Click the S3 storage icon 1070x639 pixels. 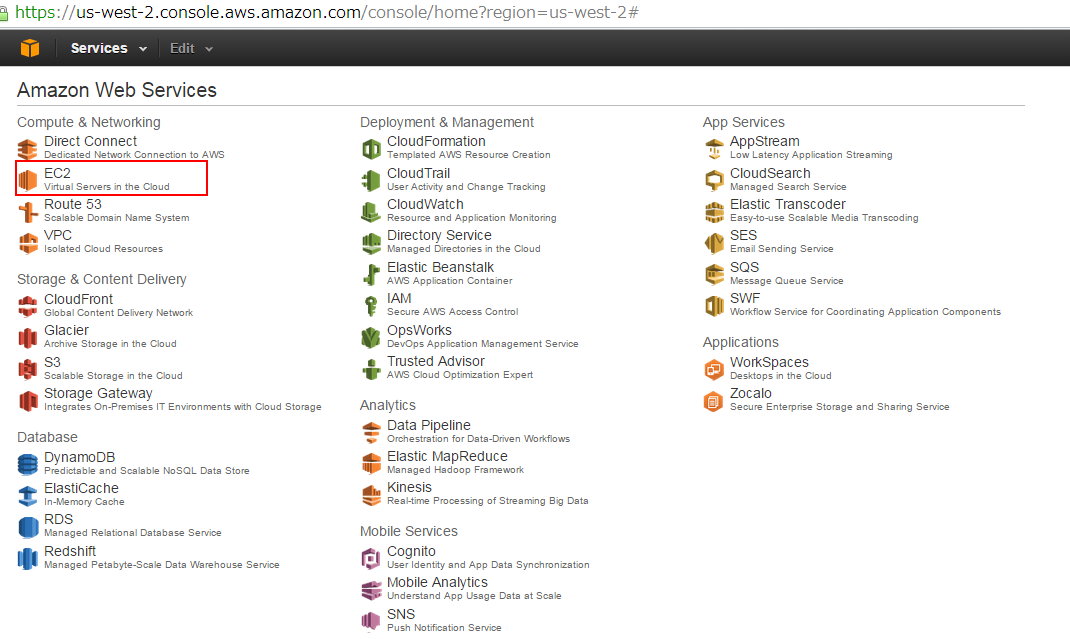tap(28, 369)
